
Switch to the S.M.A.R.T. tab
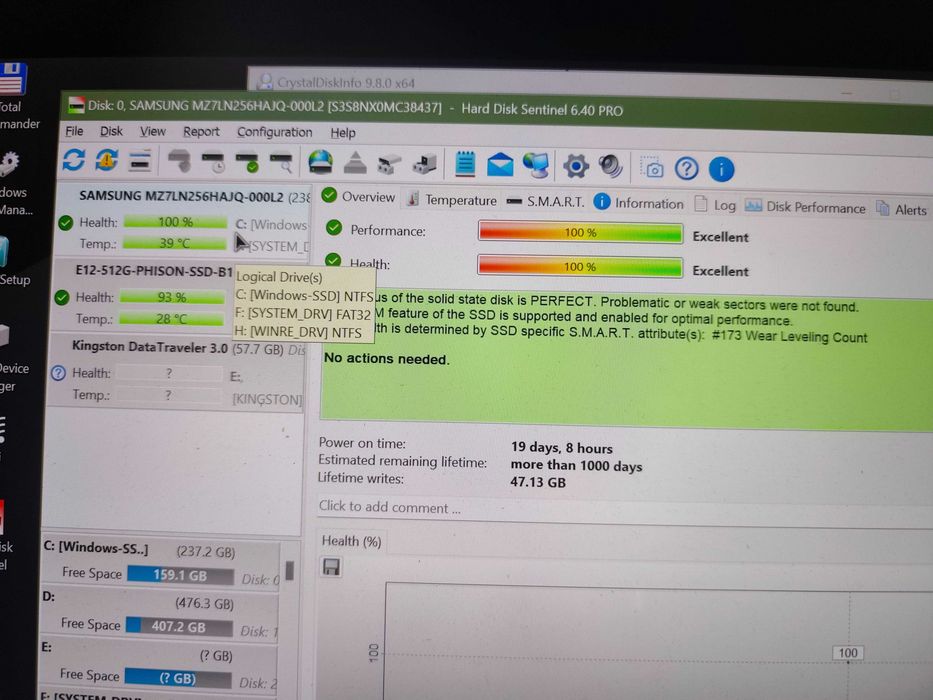[x=545, y=202]
